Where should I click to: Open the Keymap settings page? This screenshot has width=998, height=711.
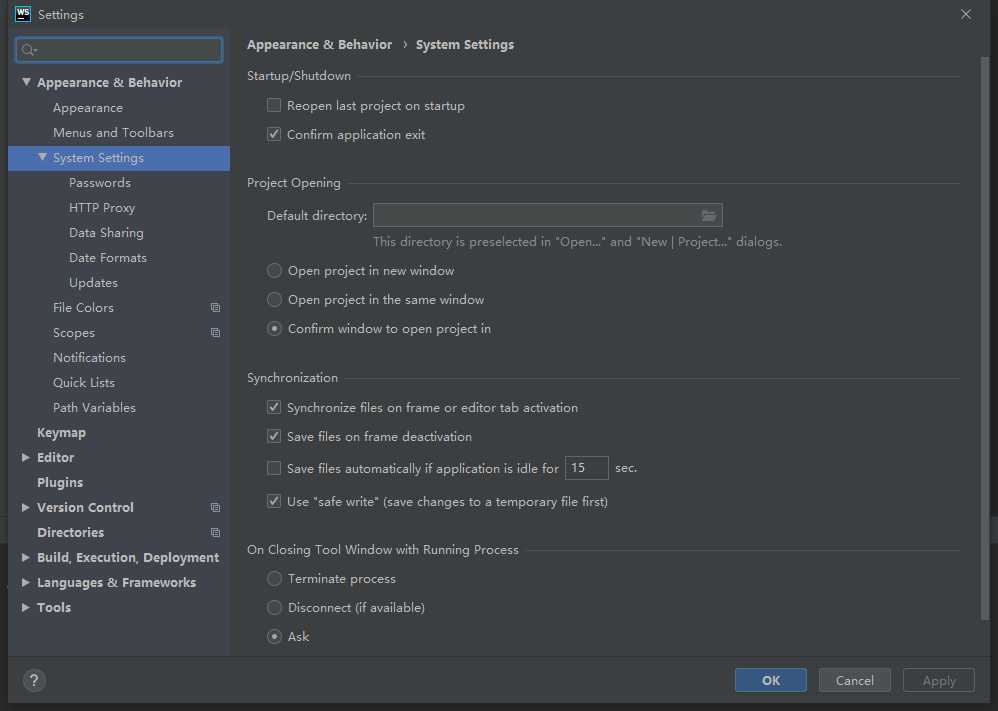(61, 433)
